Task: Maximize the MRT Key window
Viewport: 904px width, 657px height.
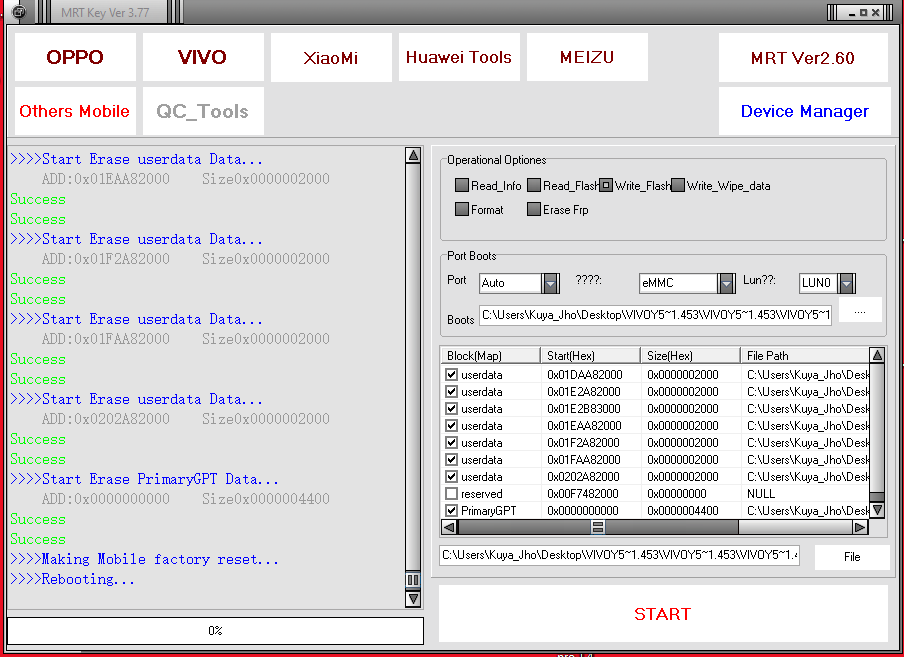Action: (864, 13)
